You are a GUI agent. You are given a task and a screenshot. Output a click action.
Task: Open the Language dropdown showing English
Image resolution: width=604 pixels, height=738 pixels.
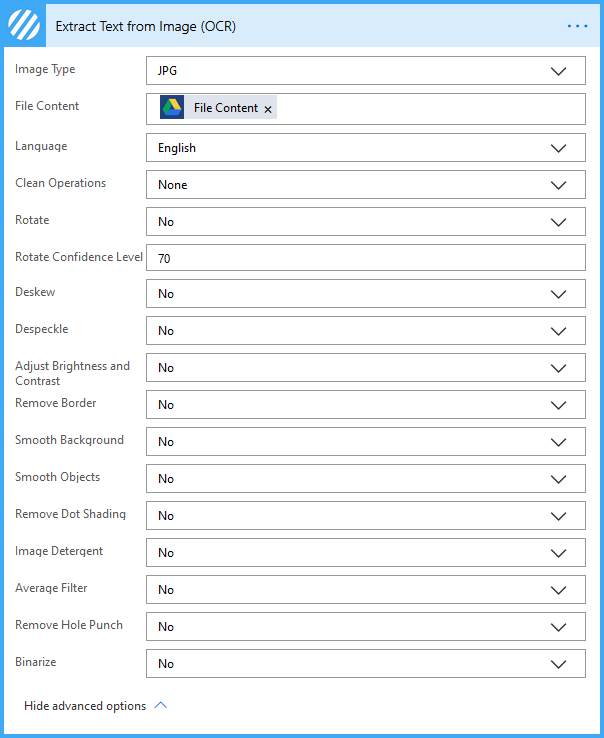point(366,148)
